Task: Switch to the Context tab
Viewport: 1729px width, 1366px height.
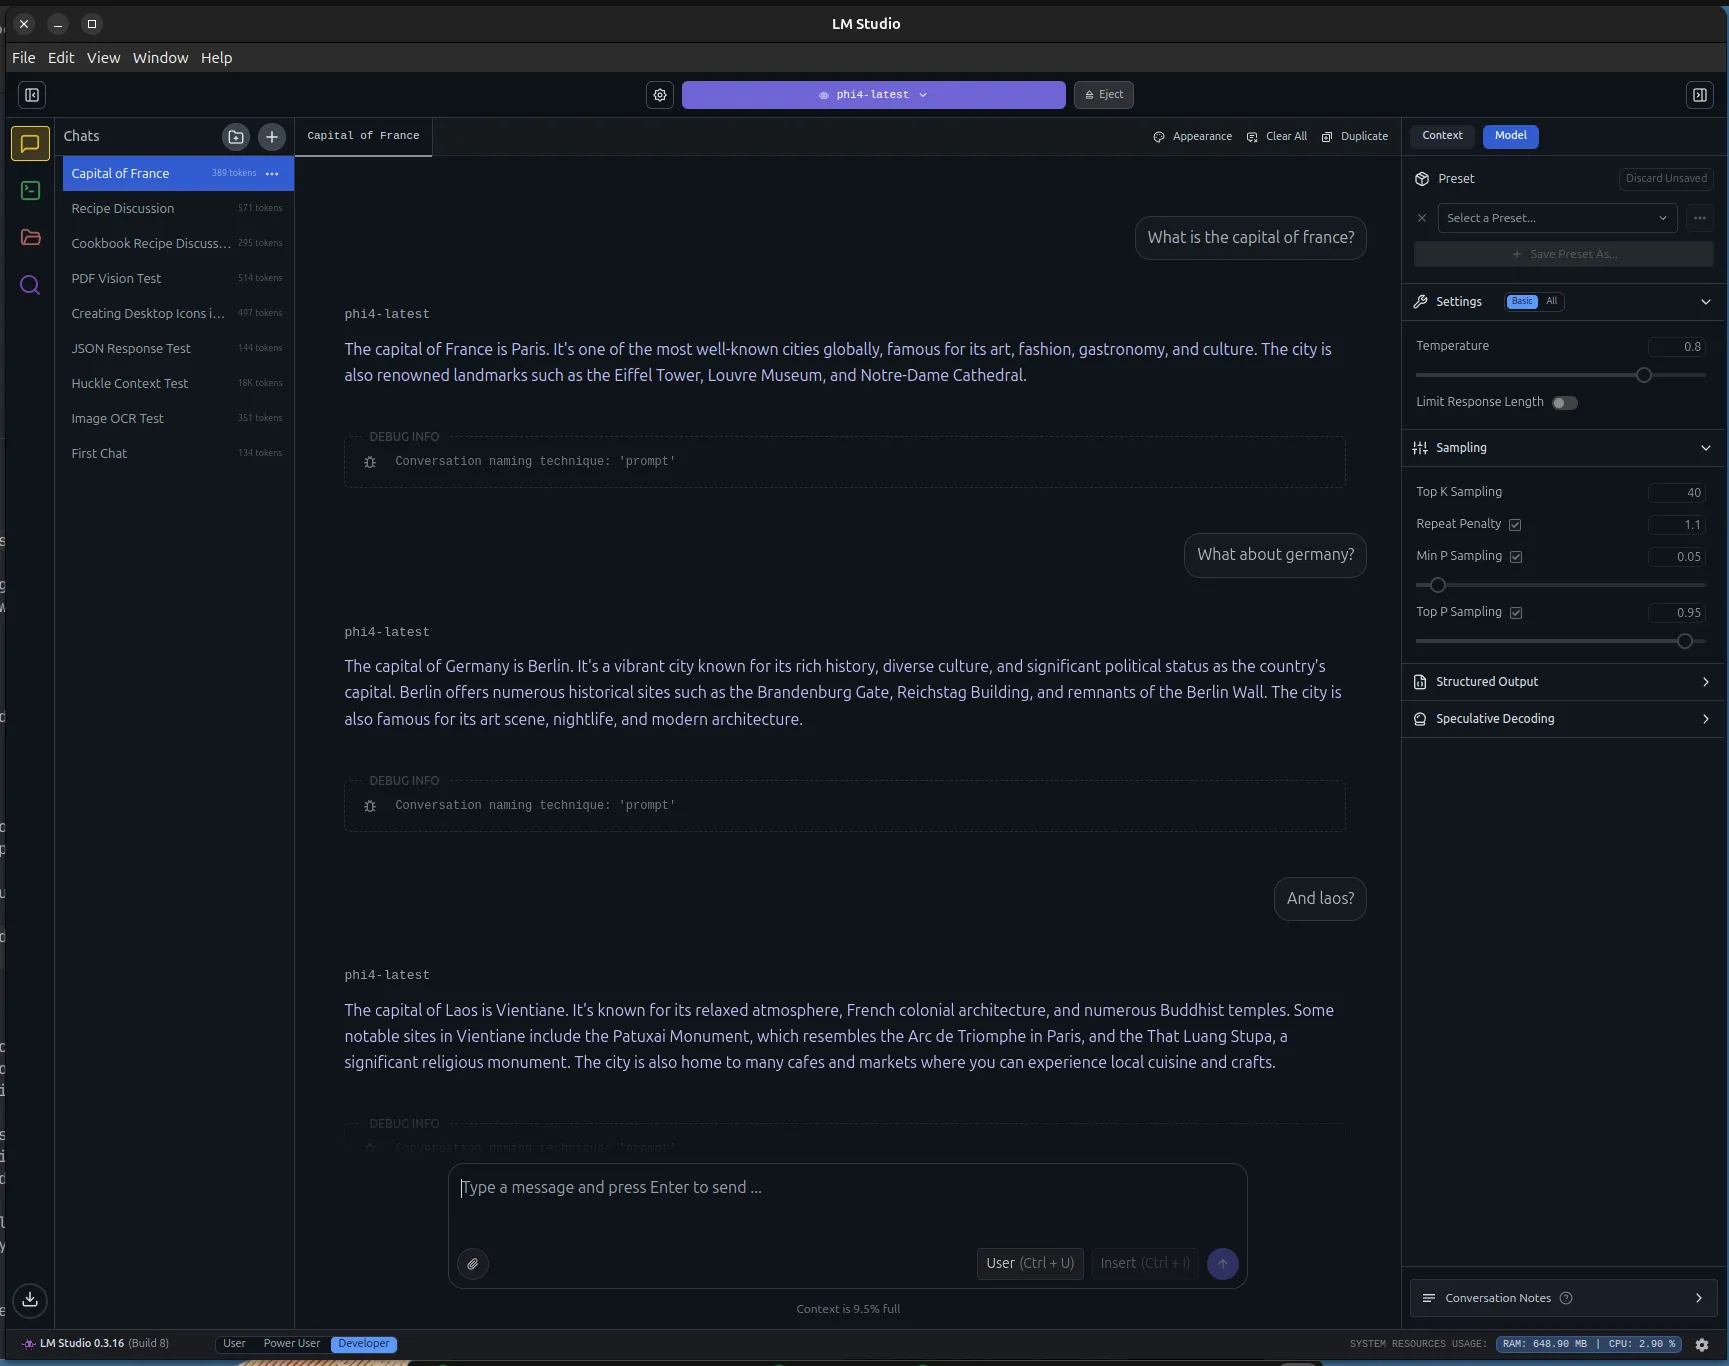Action: pyautogui.click(x=1442, y=136)
